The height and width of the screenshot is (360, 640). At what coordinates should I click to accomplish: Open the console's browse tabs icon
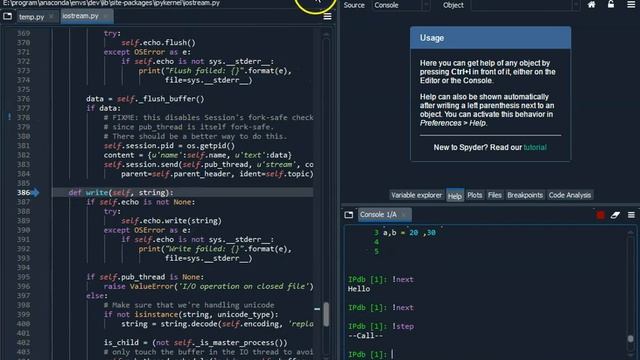point(349,215)
